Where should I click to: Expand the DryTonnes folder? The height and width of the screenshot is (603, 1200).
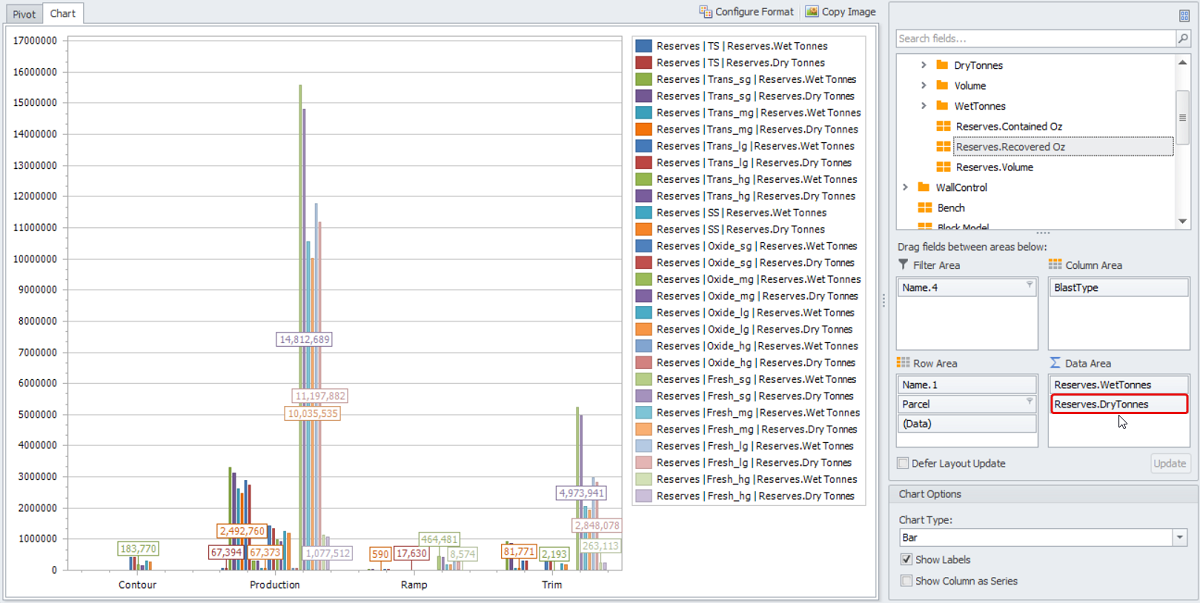923,65
